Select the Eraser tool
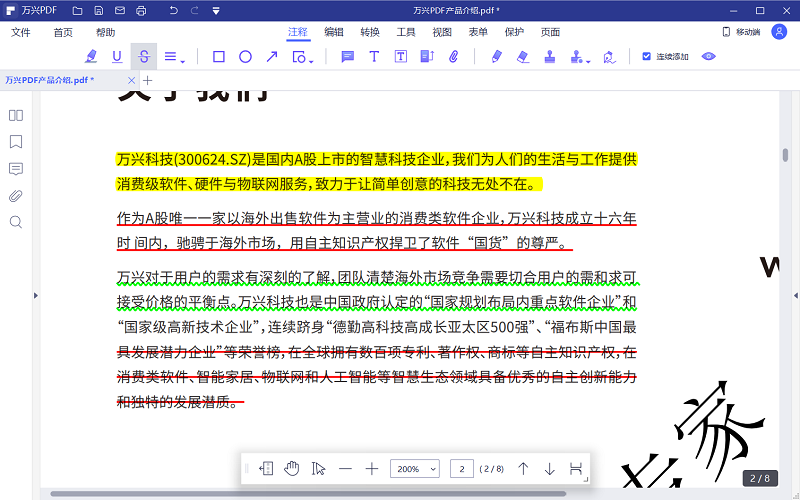The image size is (800, 500). click(523, 57)
